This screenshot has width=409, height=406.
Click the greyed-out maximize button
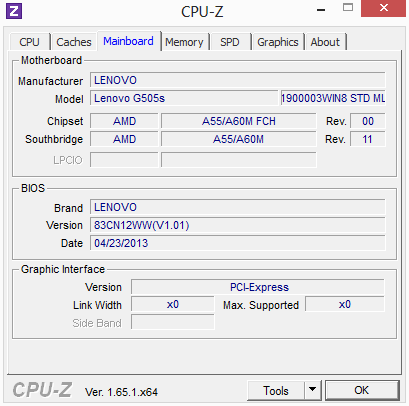pos(348,8)
